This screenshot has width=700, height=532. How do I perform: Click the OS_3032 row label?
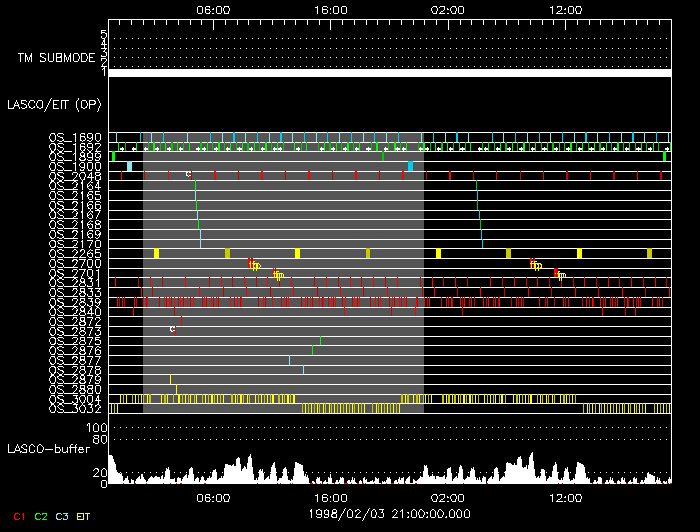(x=75, y=409)
